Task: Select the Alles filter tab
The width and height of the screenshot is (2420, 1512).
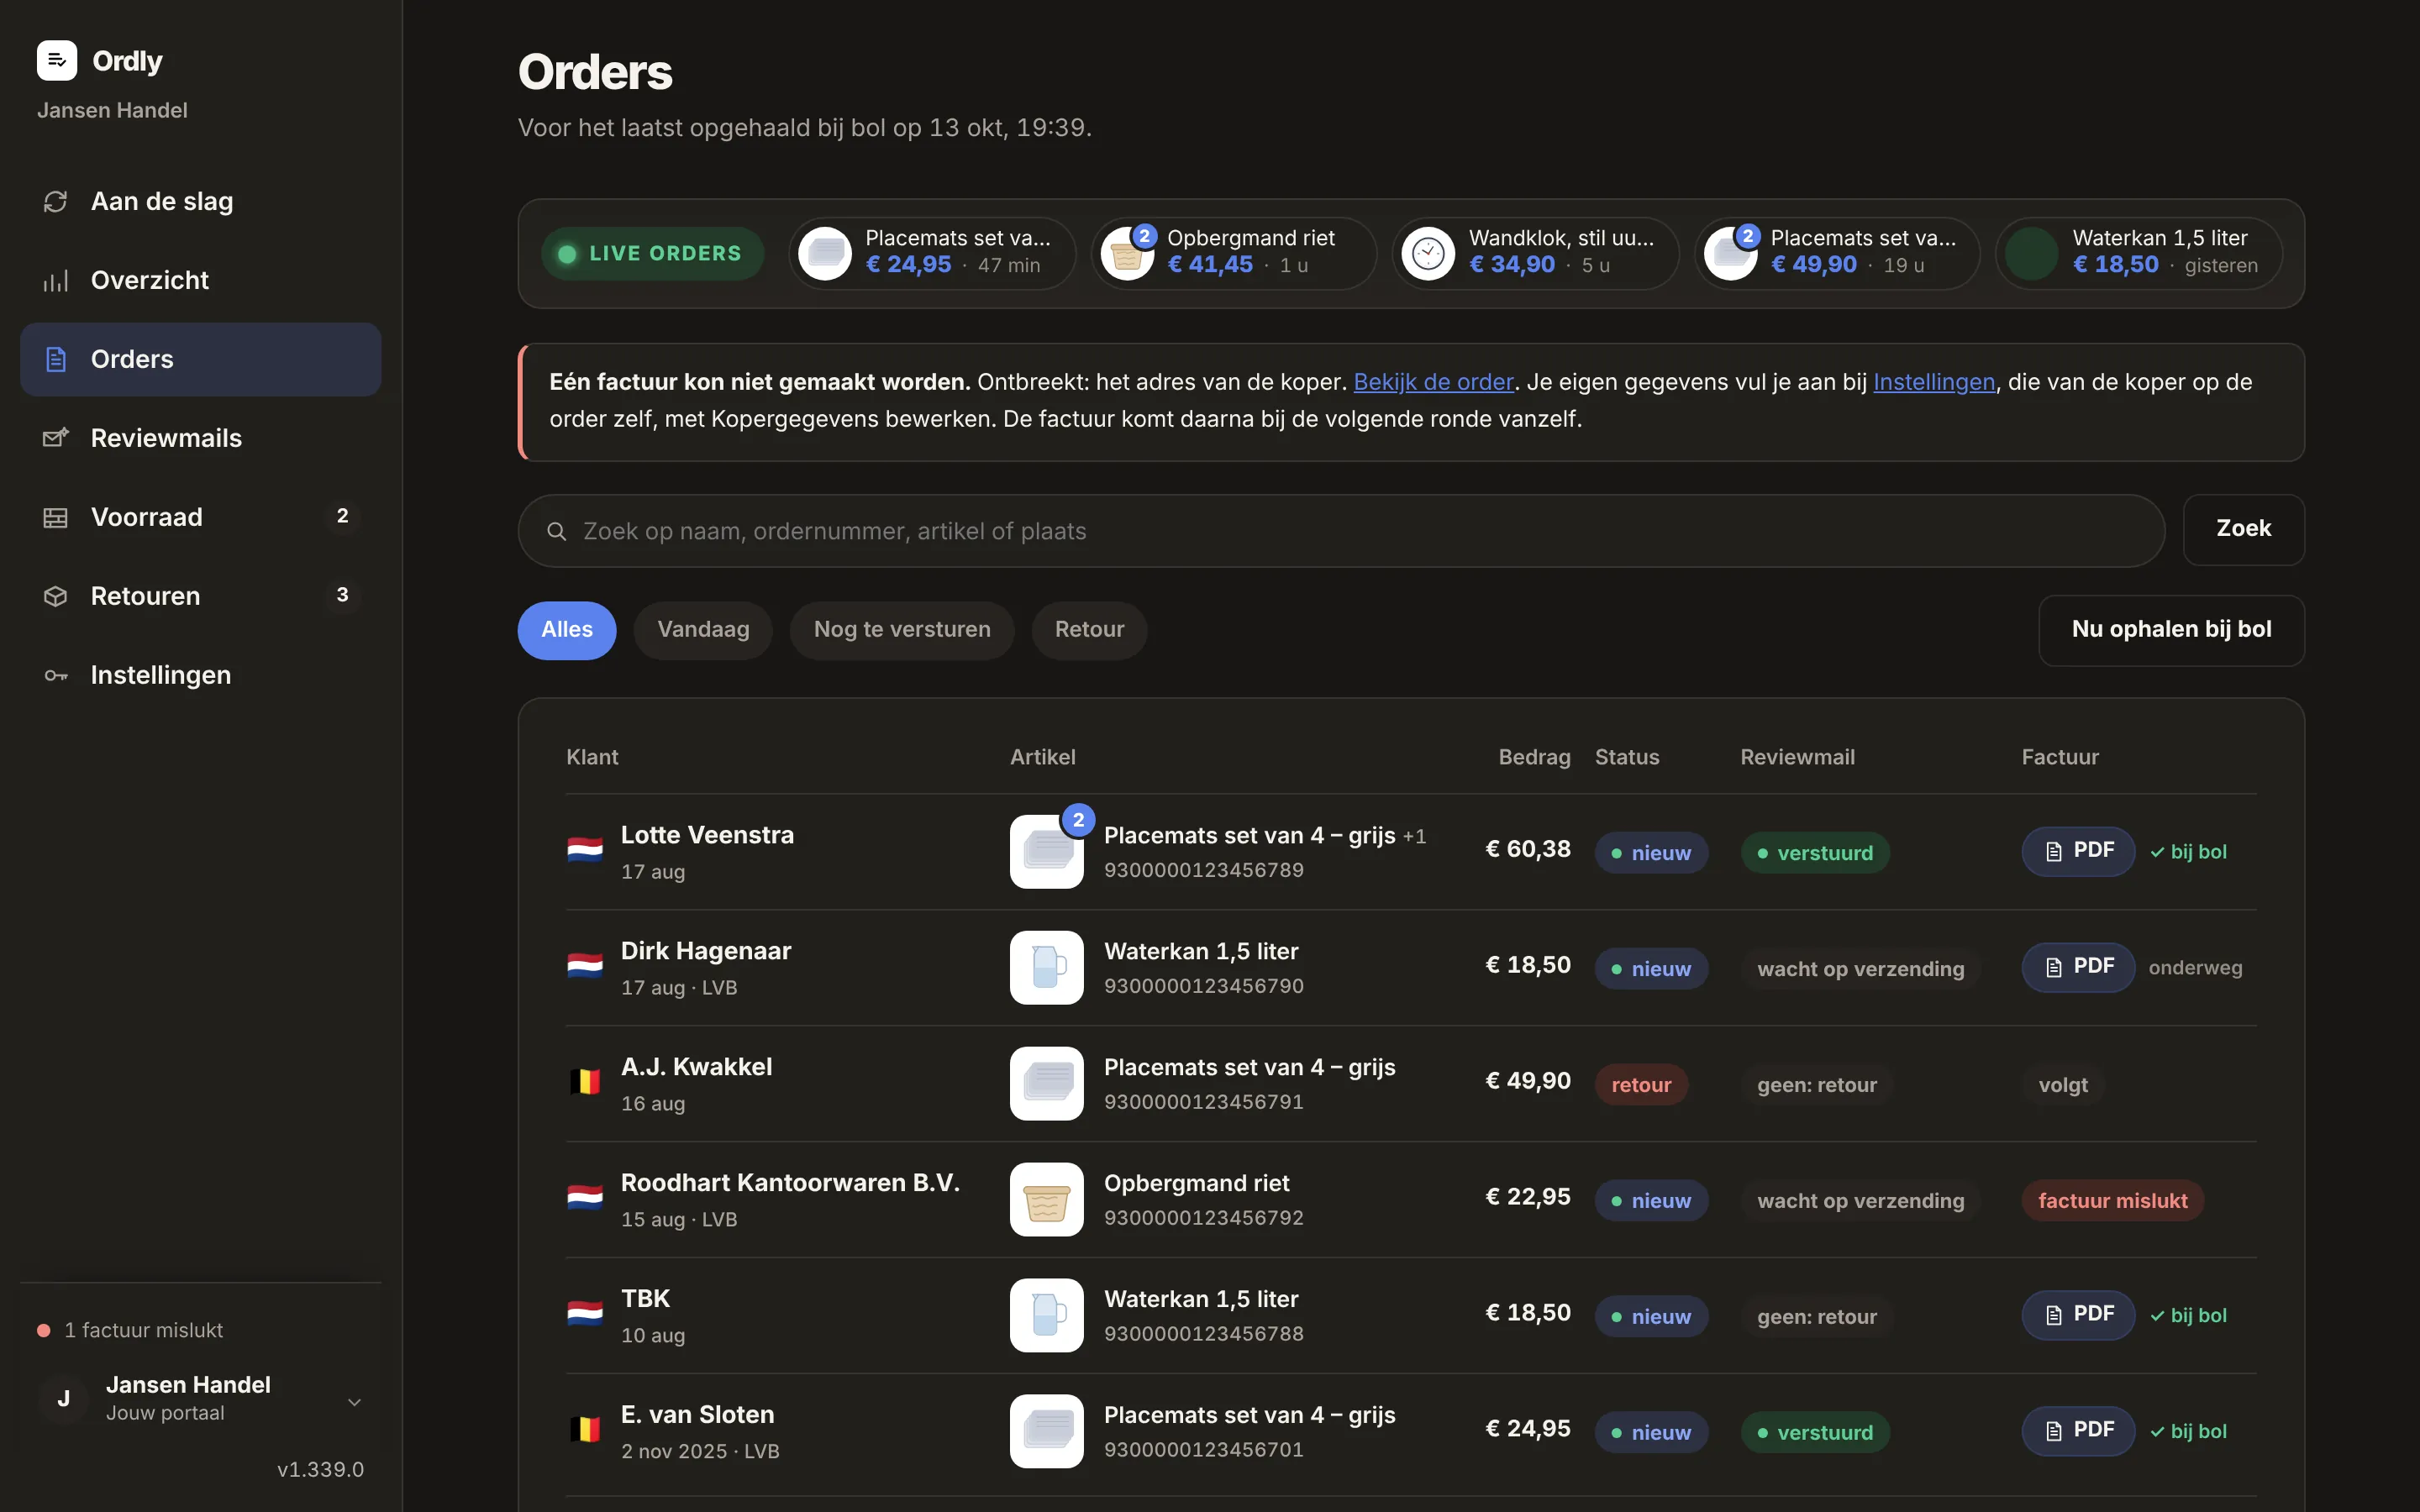Action: [567, 630]
